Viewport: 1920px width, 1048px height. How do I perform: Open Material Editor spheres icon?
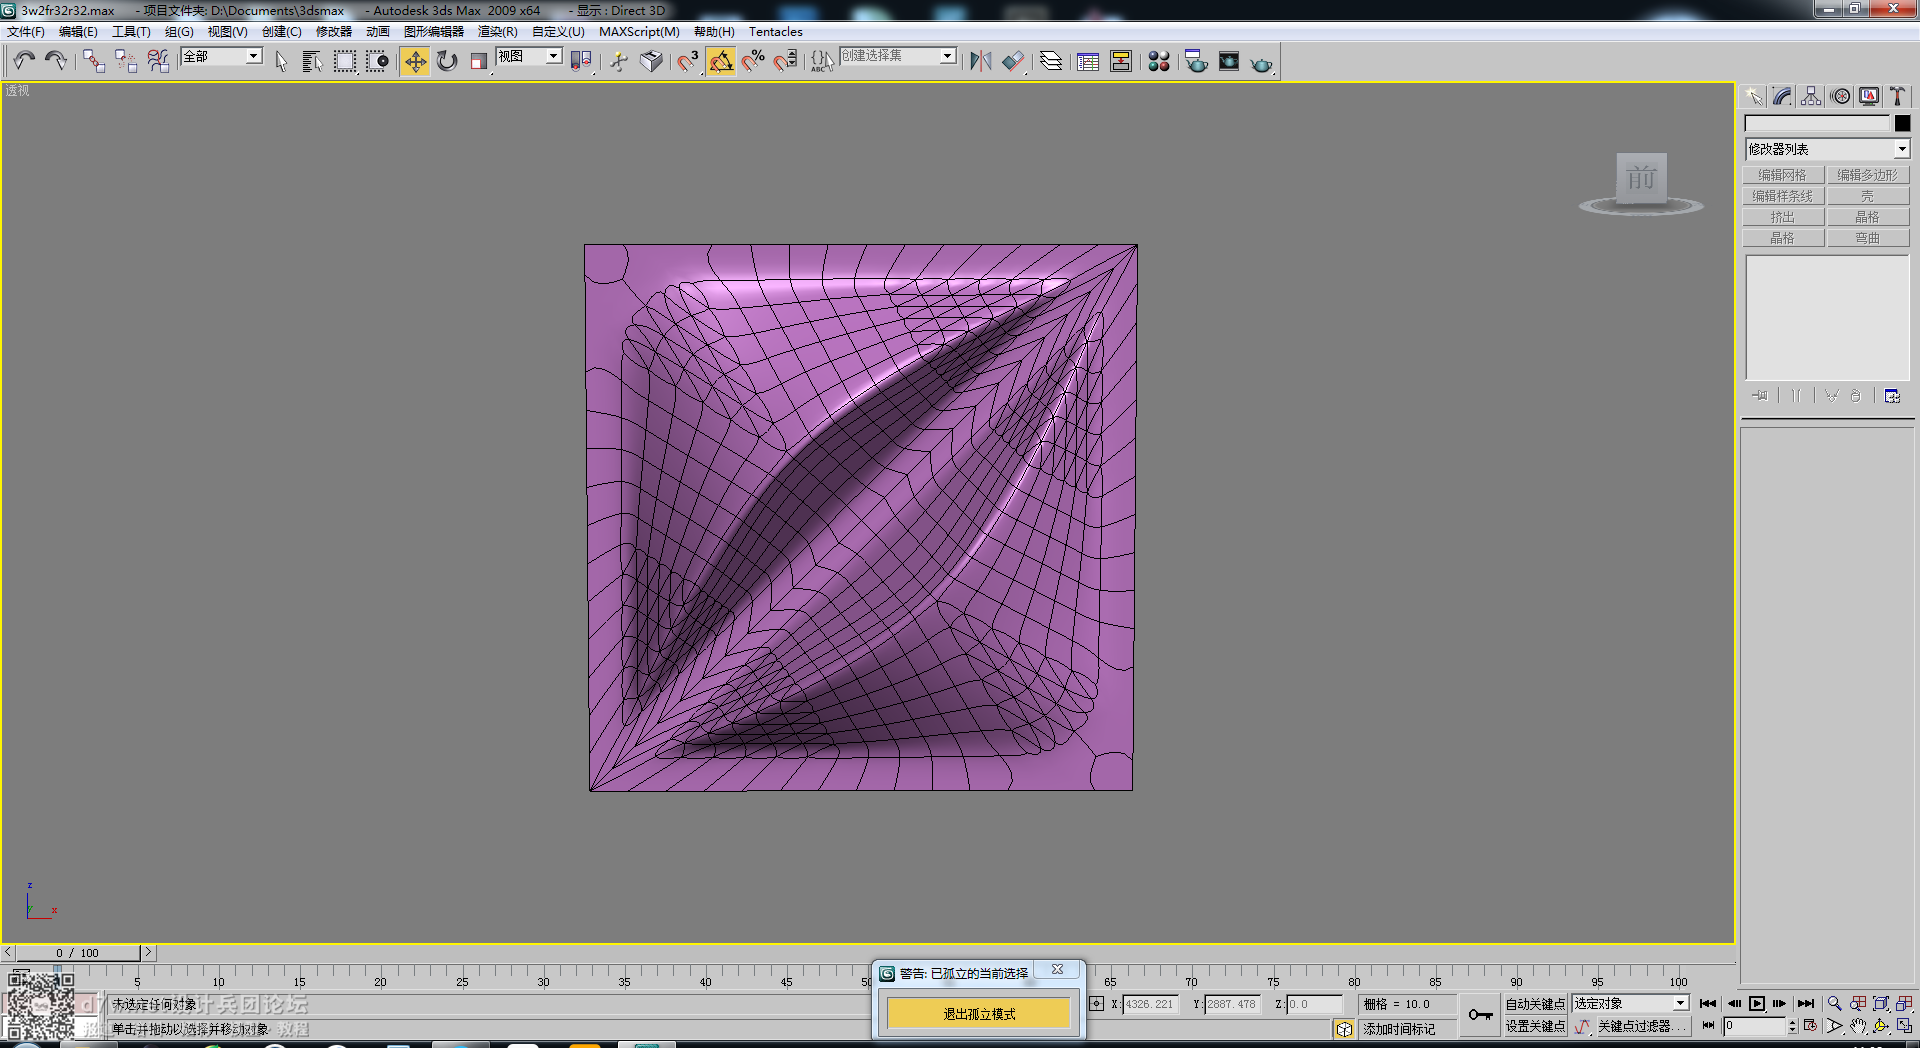[x=1159, y=61]
